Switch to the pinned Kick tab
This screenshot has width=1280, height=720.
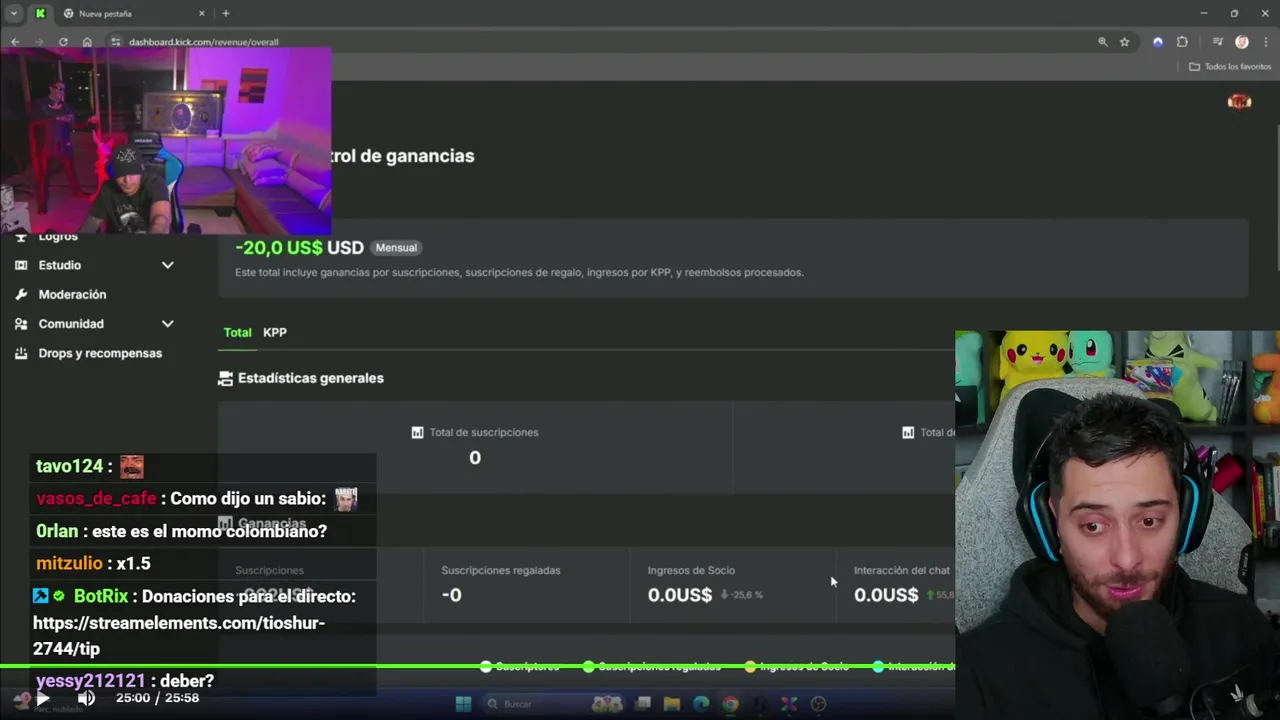tap(40, 13)
